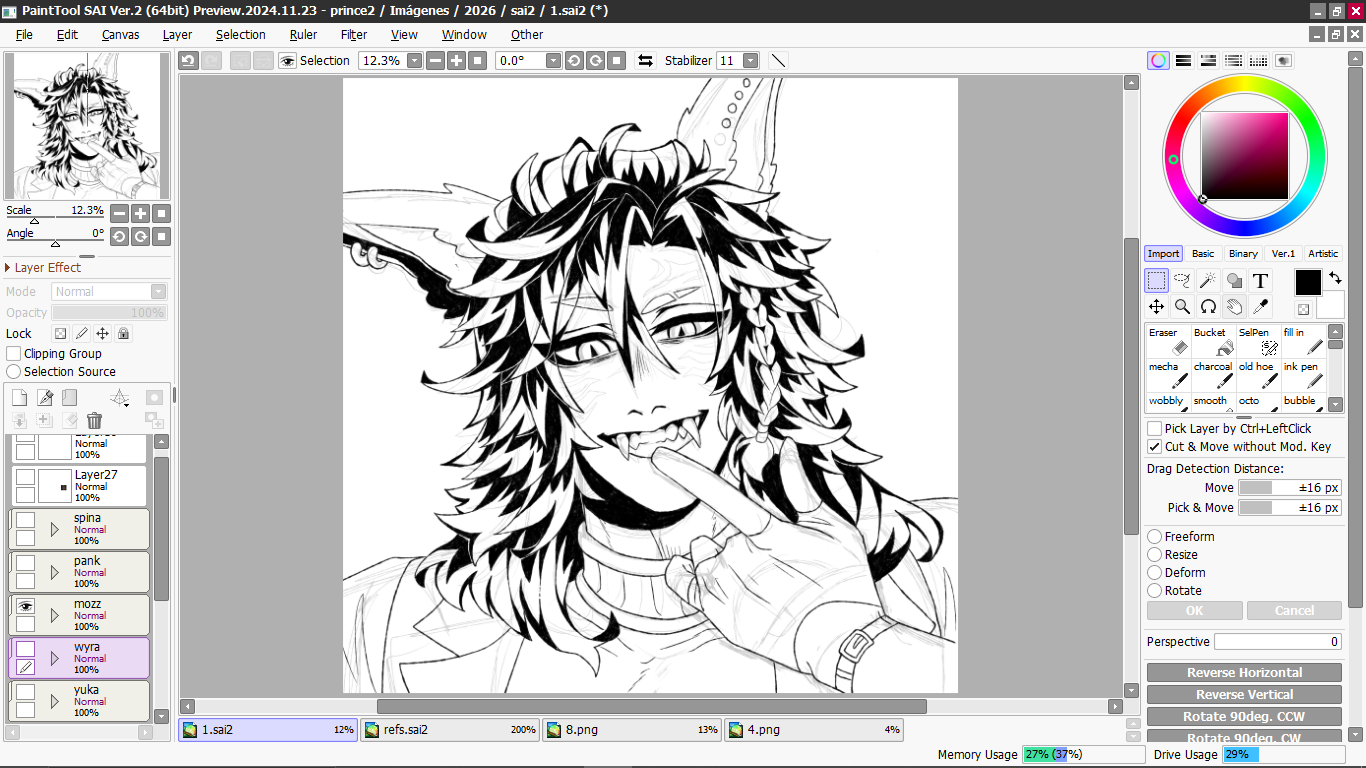
Task: Enable the Clipping Group checkbox
Action: (14, 354)
